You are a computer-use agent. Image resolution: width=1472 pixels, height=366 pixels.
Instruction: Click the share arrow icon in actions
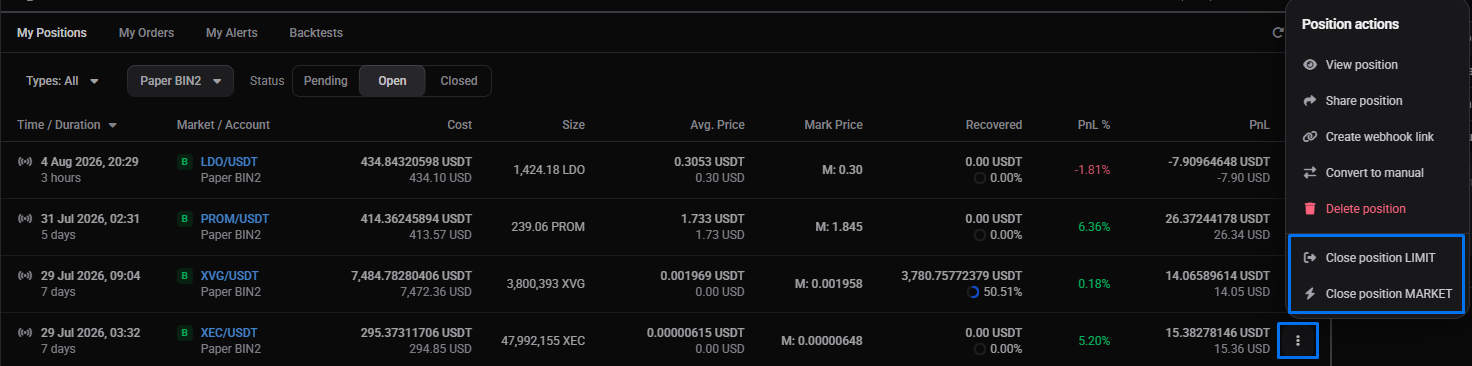click(x=1310, y=101)
